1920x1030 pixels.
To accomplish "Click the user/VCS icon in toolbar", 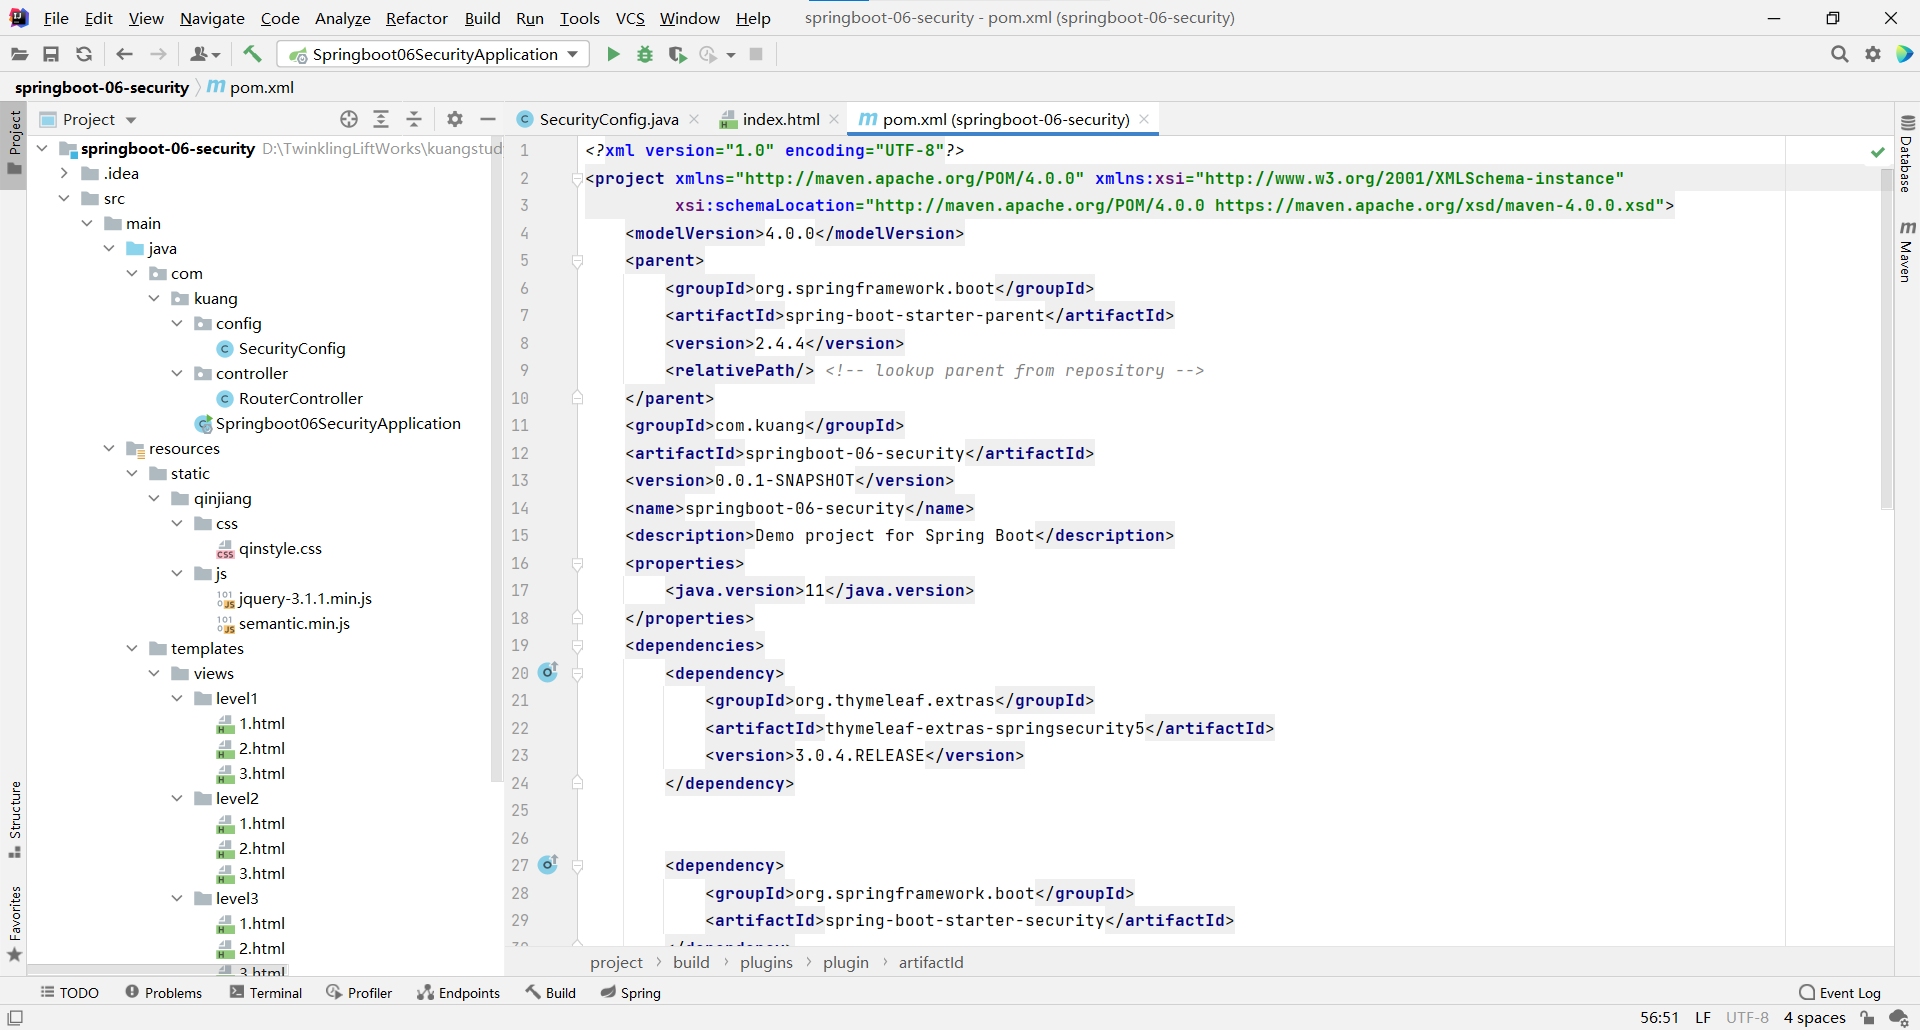I will pos(205,54).
